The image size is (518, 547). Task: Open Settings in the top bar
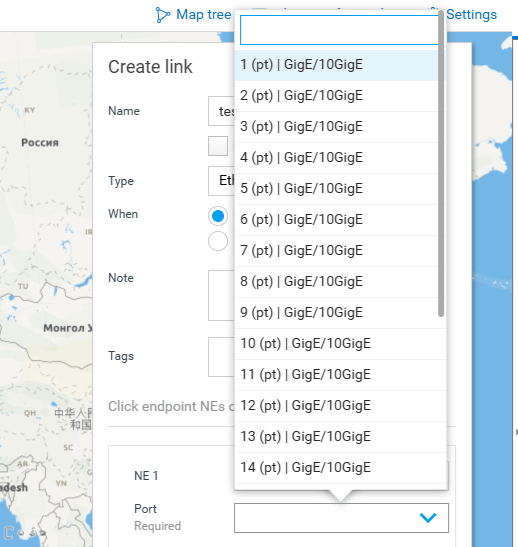[471, 15]
